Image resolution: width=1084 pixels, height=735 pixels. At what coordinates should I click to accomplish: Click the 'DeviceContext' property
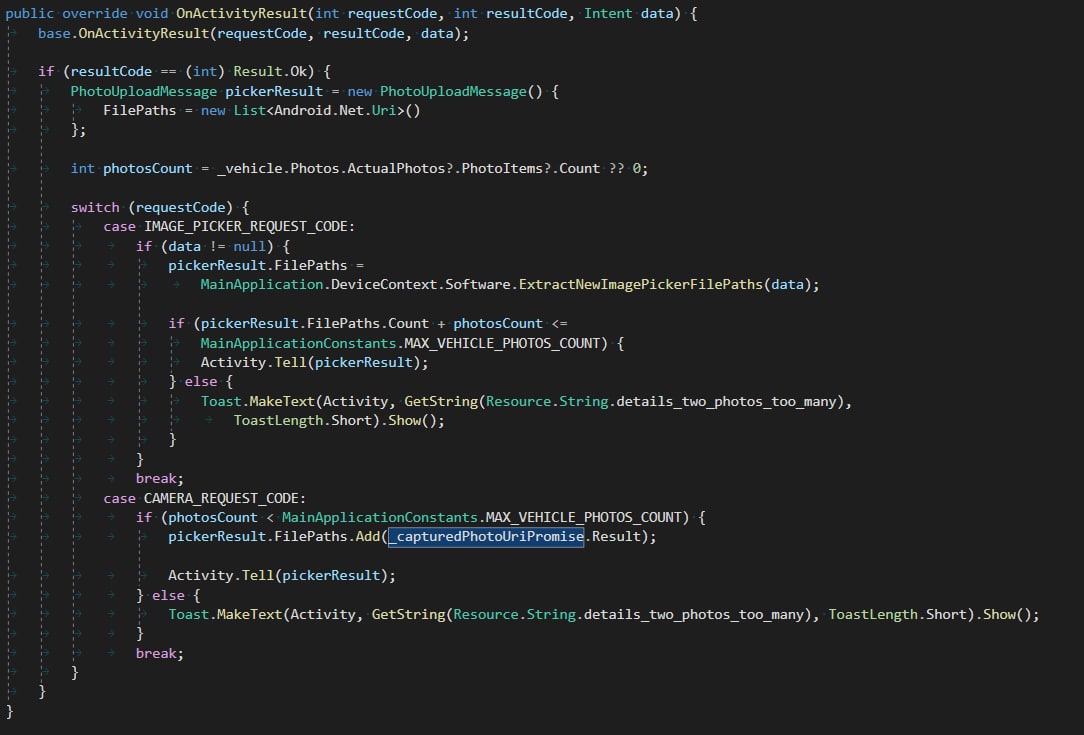point(384,285)
